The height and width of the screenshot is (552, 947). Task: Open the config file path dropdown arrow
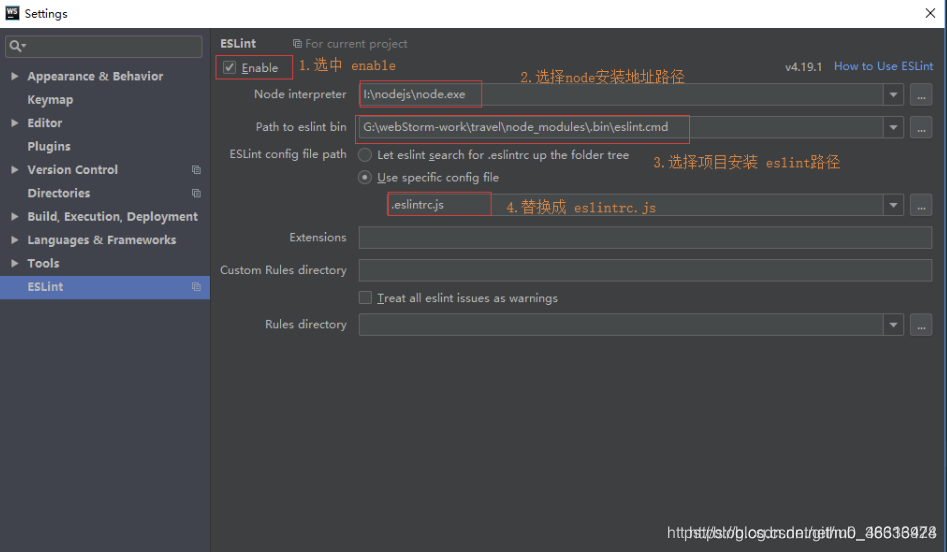(893, 205)
